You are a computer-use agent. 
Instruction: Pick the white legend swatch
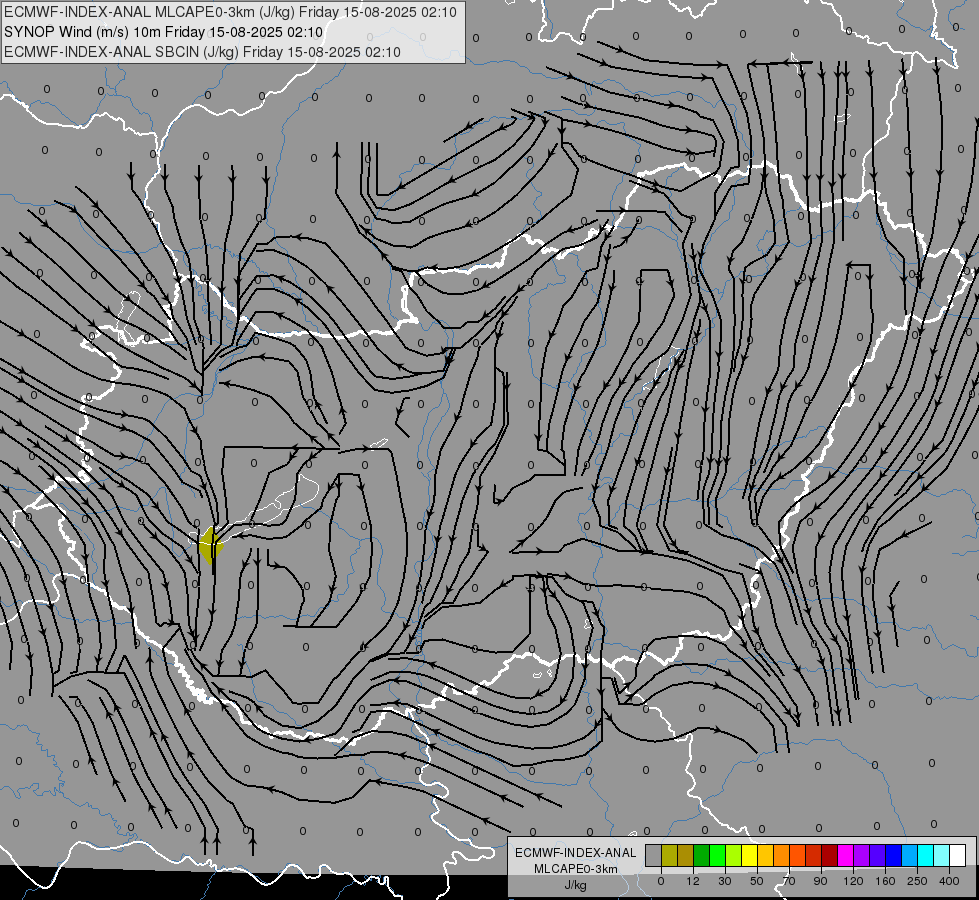(x=958, y=856)
